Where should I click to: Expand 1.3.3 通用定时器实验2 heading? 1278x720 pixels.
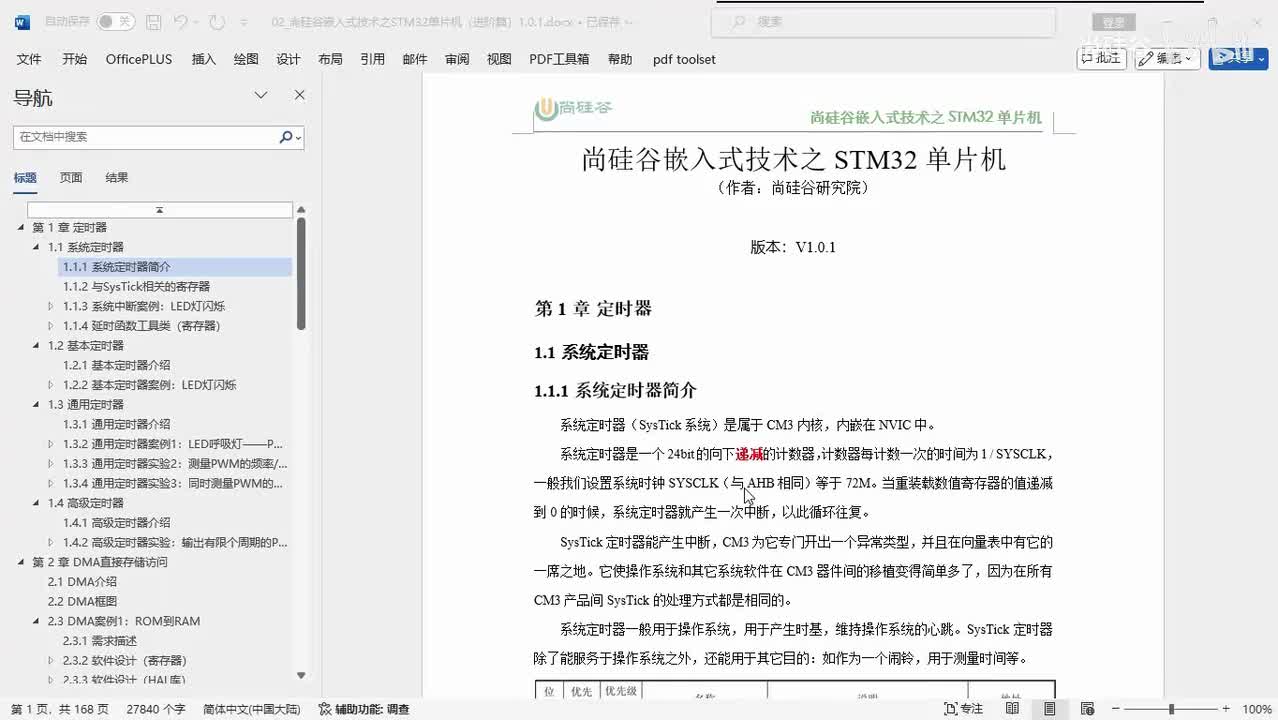click(x=51, y=464)
